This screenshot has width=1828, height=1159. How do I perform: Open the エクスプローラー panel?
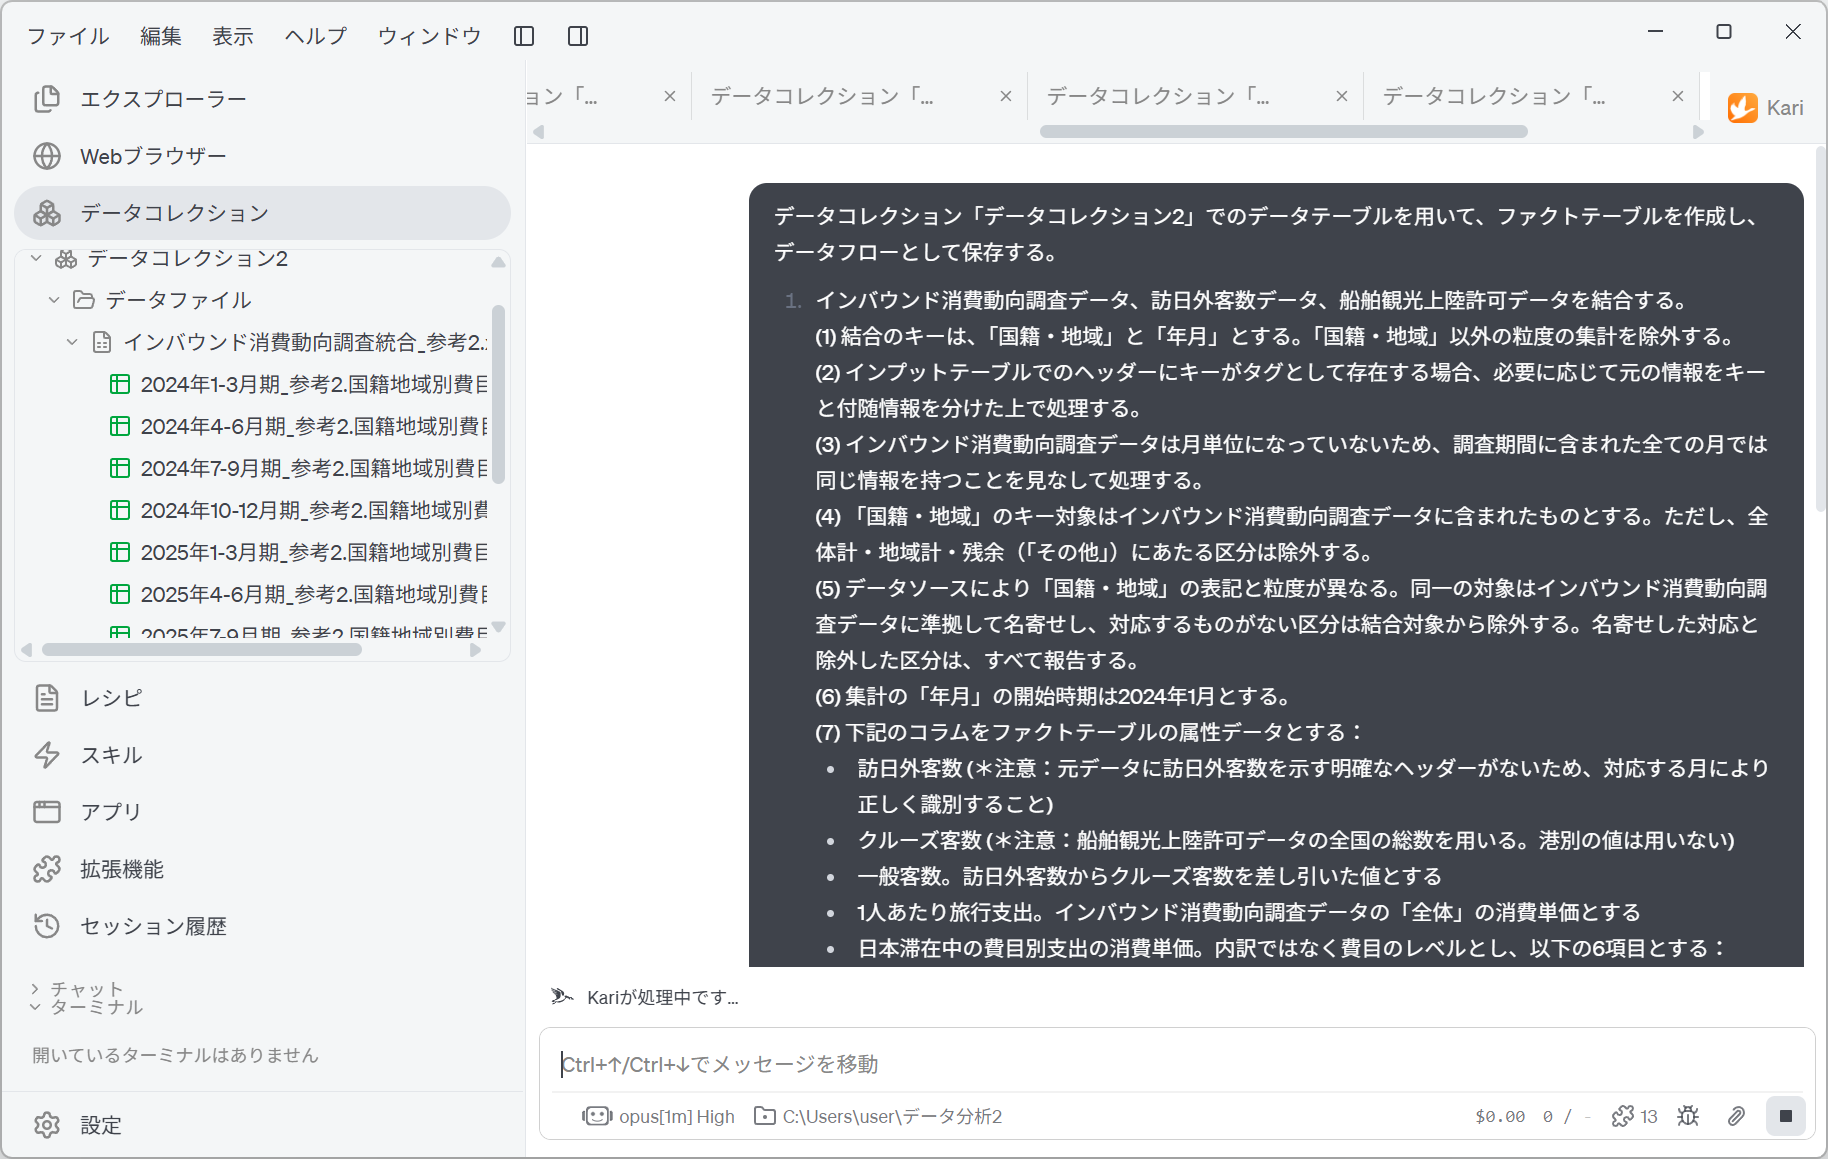click(262, 99)
